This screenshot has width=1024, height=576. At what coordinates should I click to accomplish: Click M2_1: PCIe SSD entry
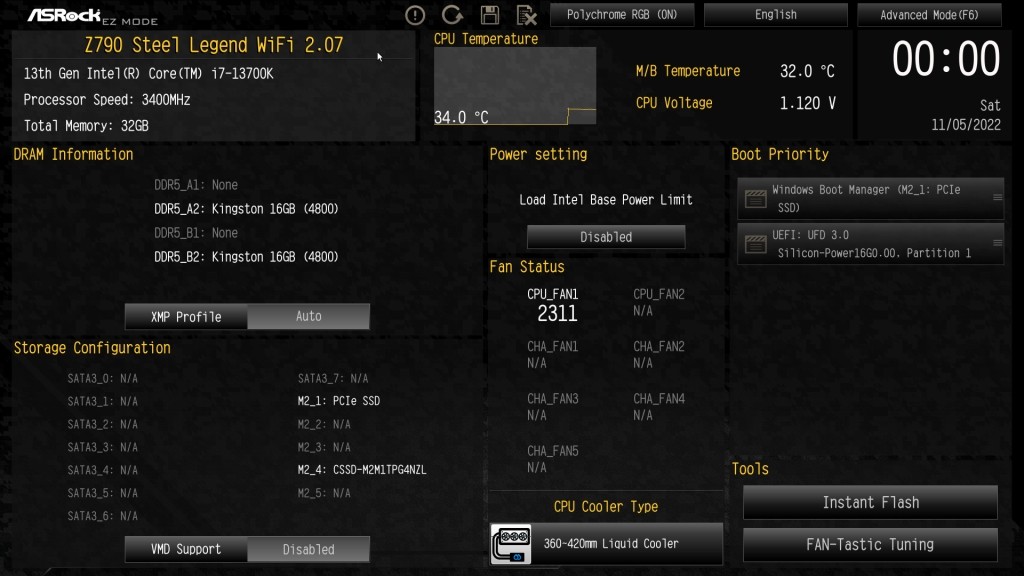(339, 401)
